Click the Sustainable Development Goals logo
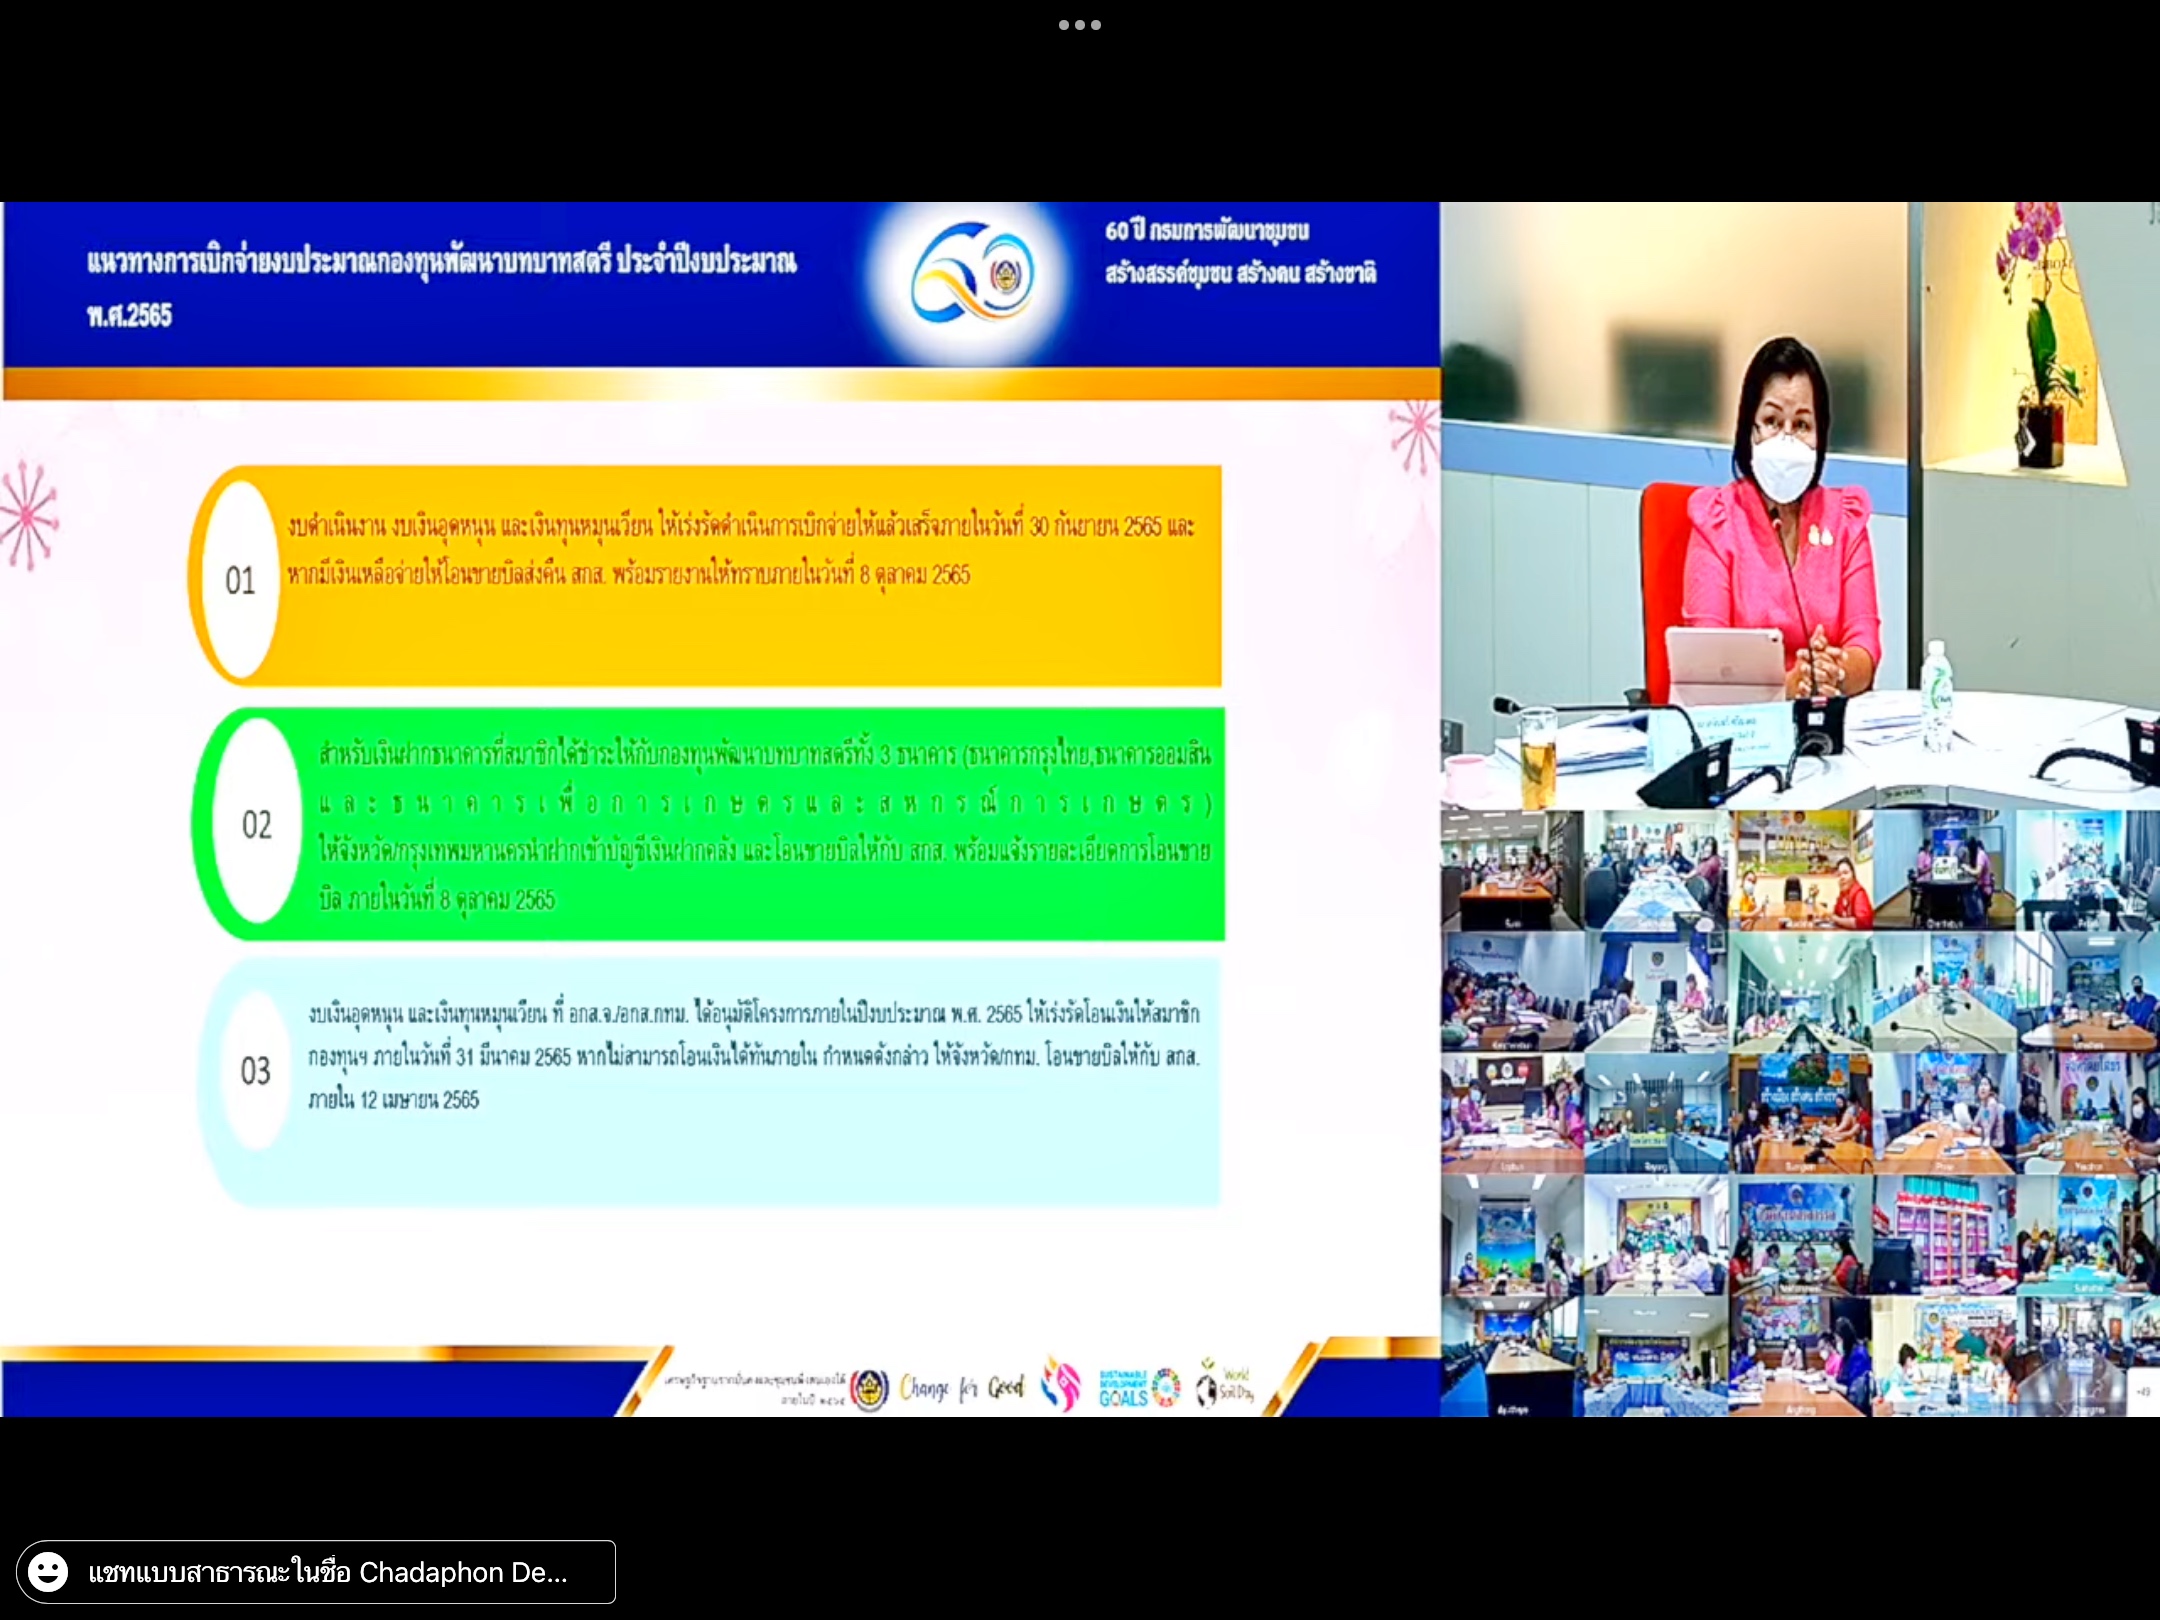This screenshot has width=2160, height=1620. (x=1138, y=1388)
